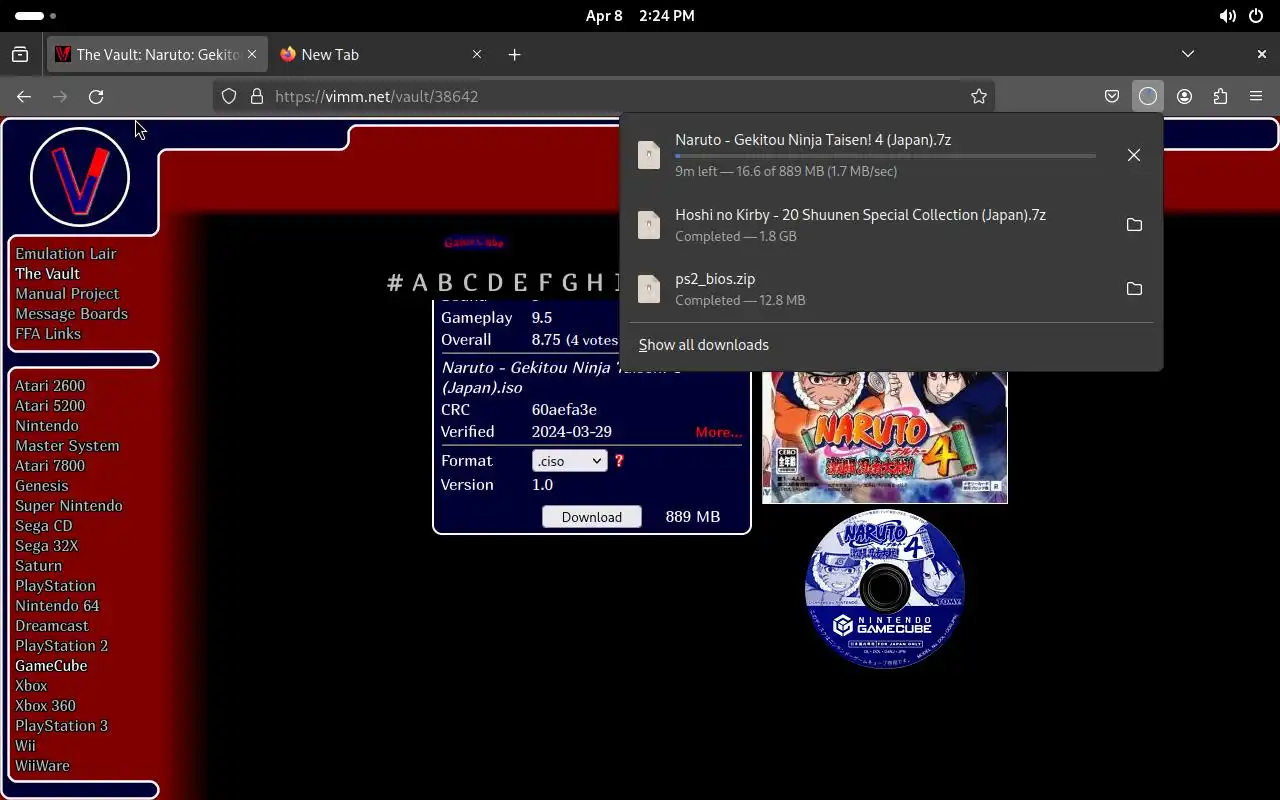Bookmark this page with the star icon
The image size is (1280, 800).
(x=979, y=96)
